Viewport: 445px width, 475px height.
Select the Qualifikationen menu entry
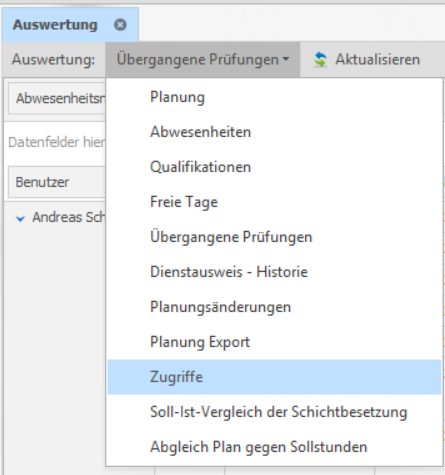274,167
